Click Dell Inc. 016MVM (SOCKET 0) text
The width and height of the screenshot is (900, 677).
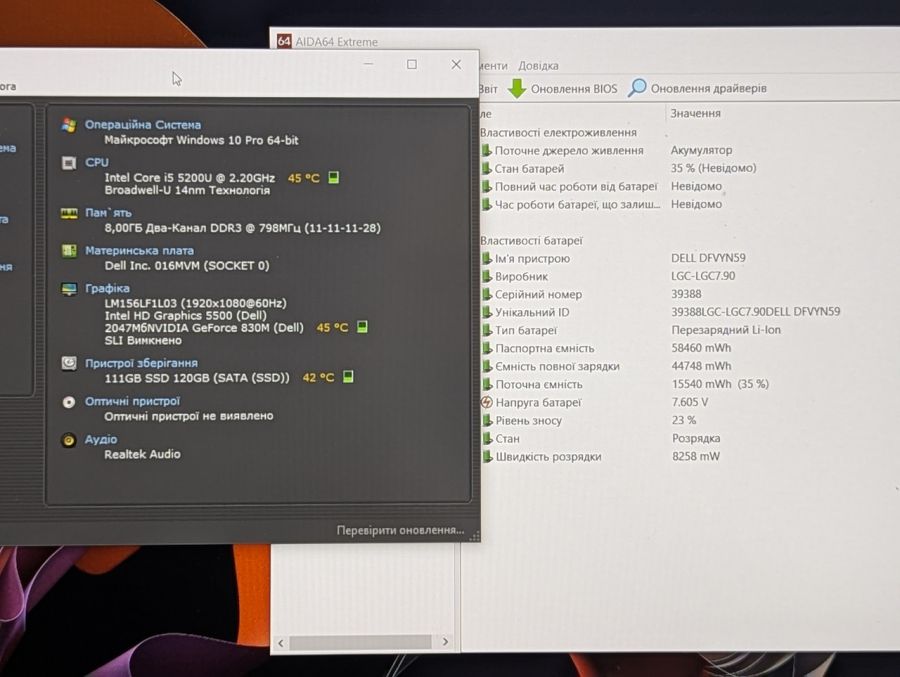pos(187,266)
